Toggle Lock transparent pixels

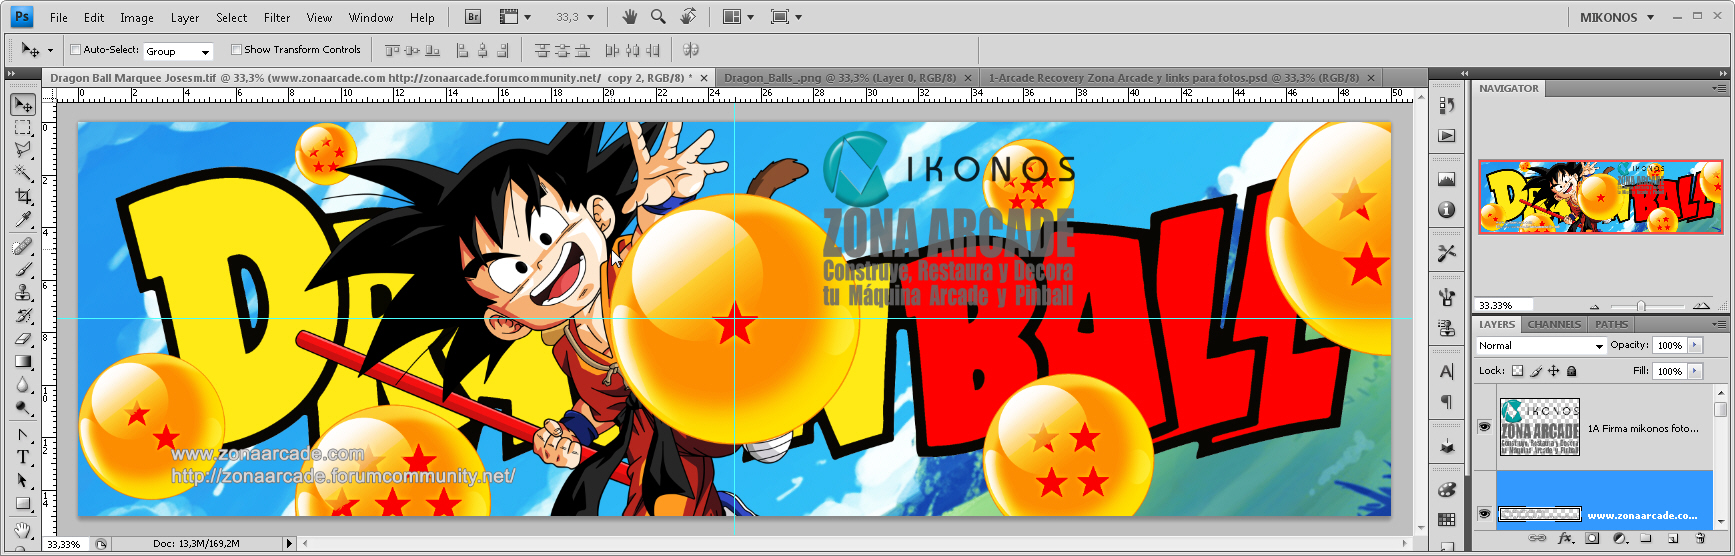pos(1517,371)
